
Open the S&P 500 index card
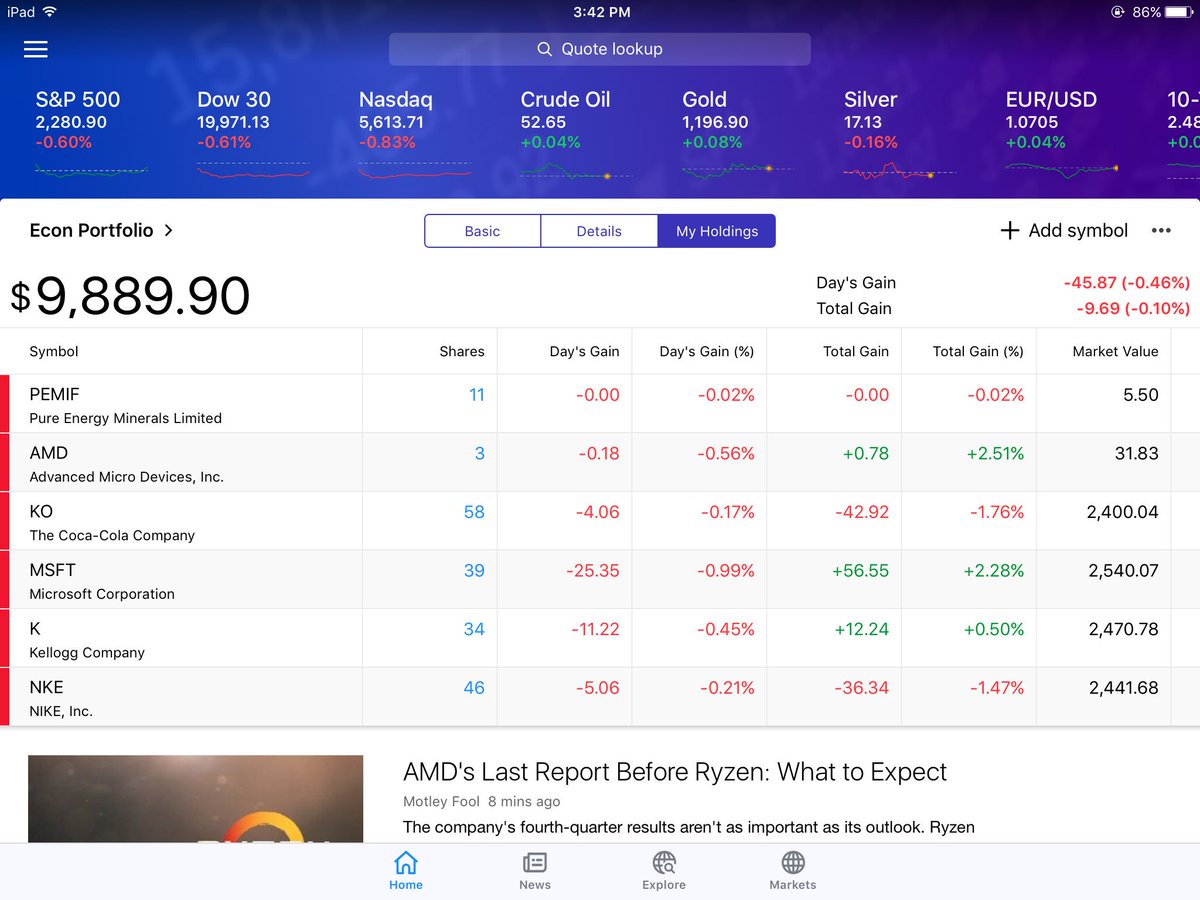[x=92, y=135]
